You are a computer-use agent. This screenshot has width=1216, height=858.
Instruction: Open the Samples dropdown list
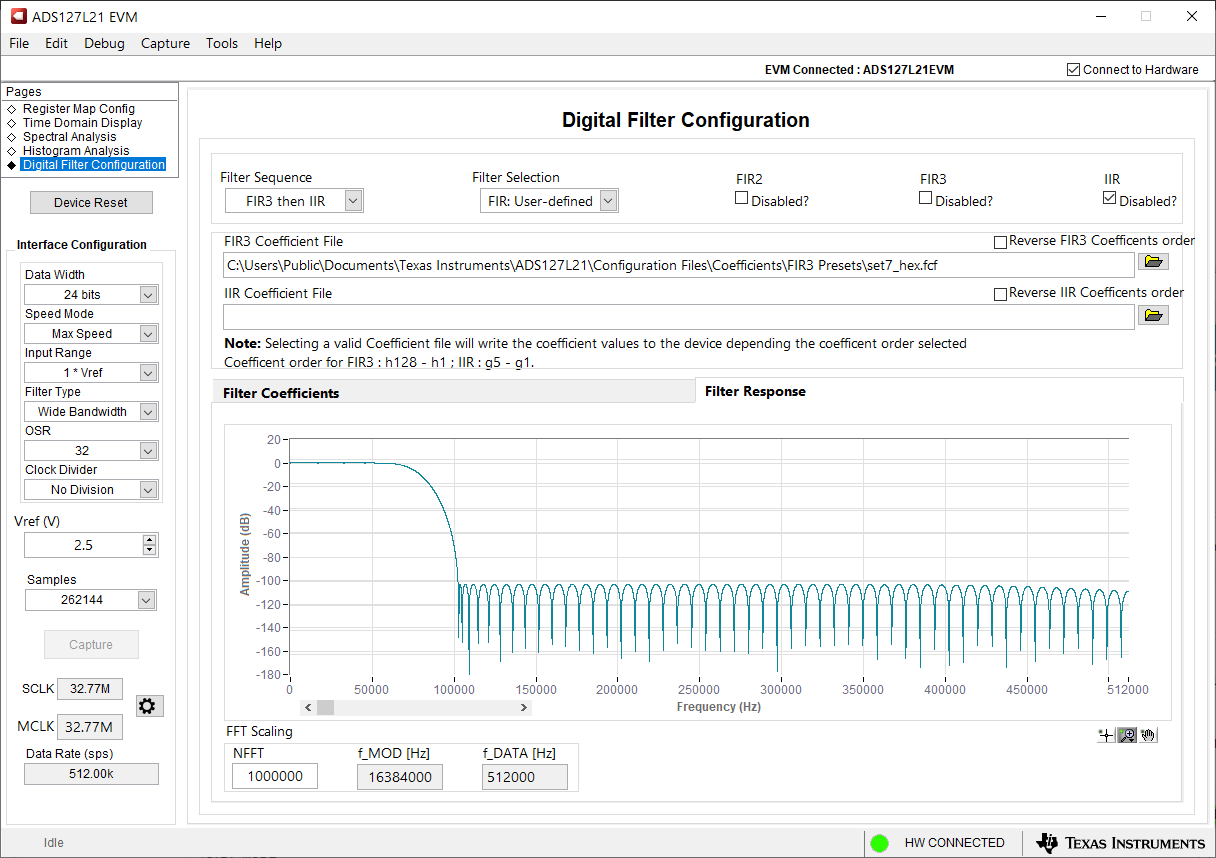[146, 600]
